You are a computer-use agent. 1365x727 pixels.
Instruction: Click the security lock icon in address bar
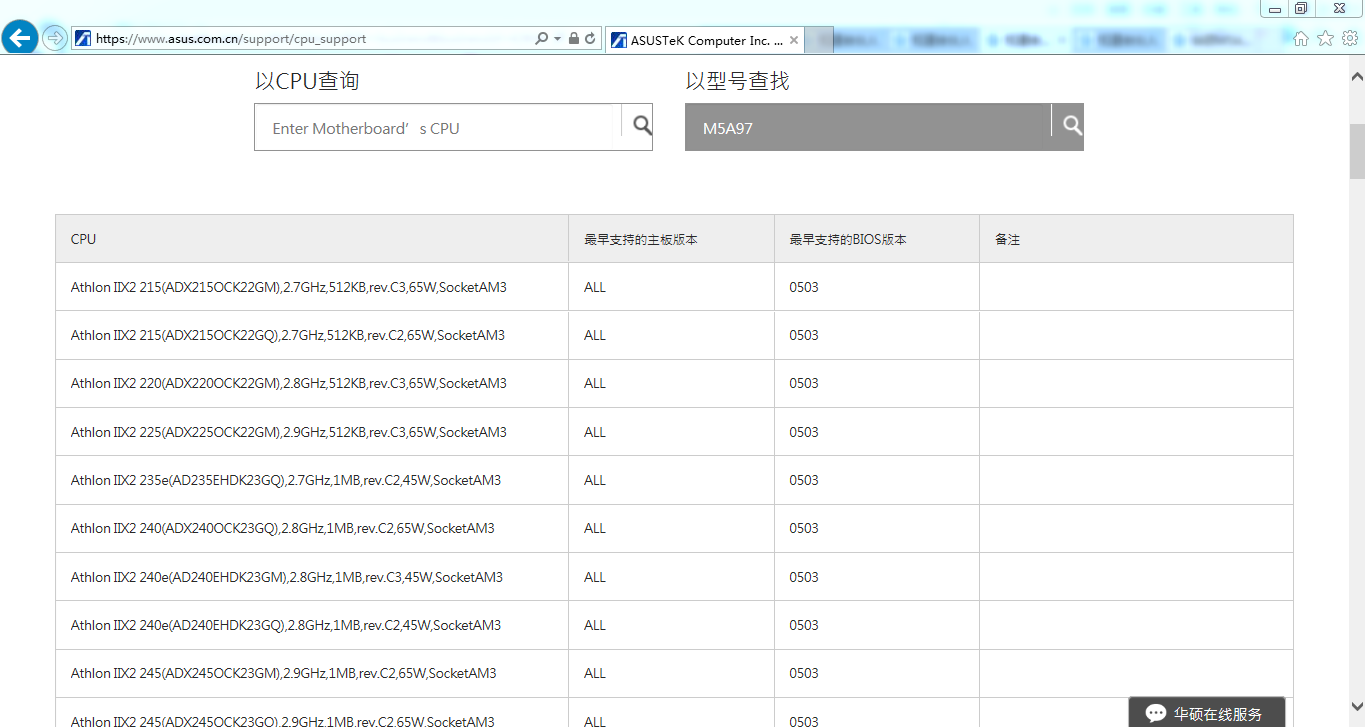(573, 39)
